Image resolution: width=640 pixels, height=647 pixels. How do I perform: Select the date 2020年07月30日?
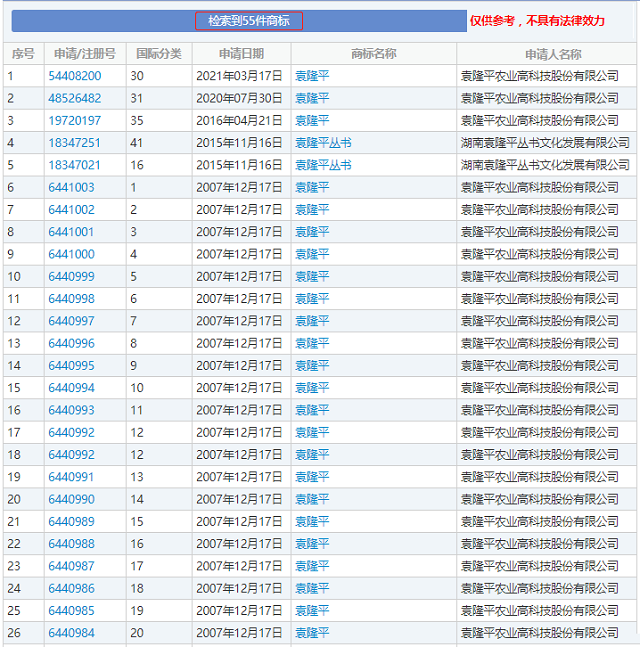[239, 98]
